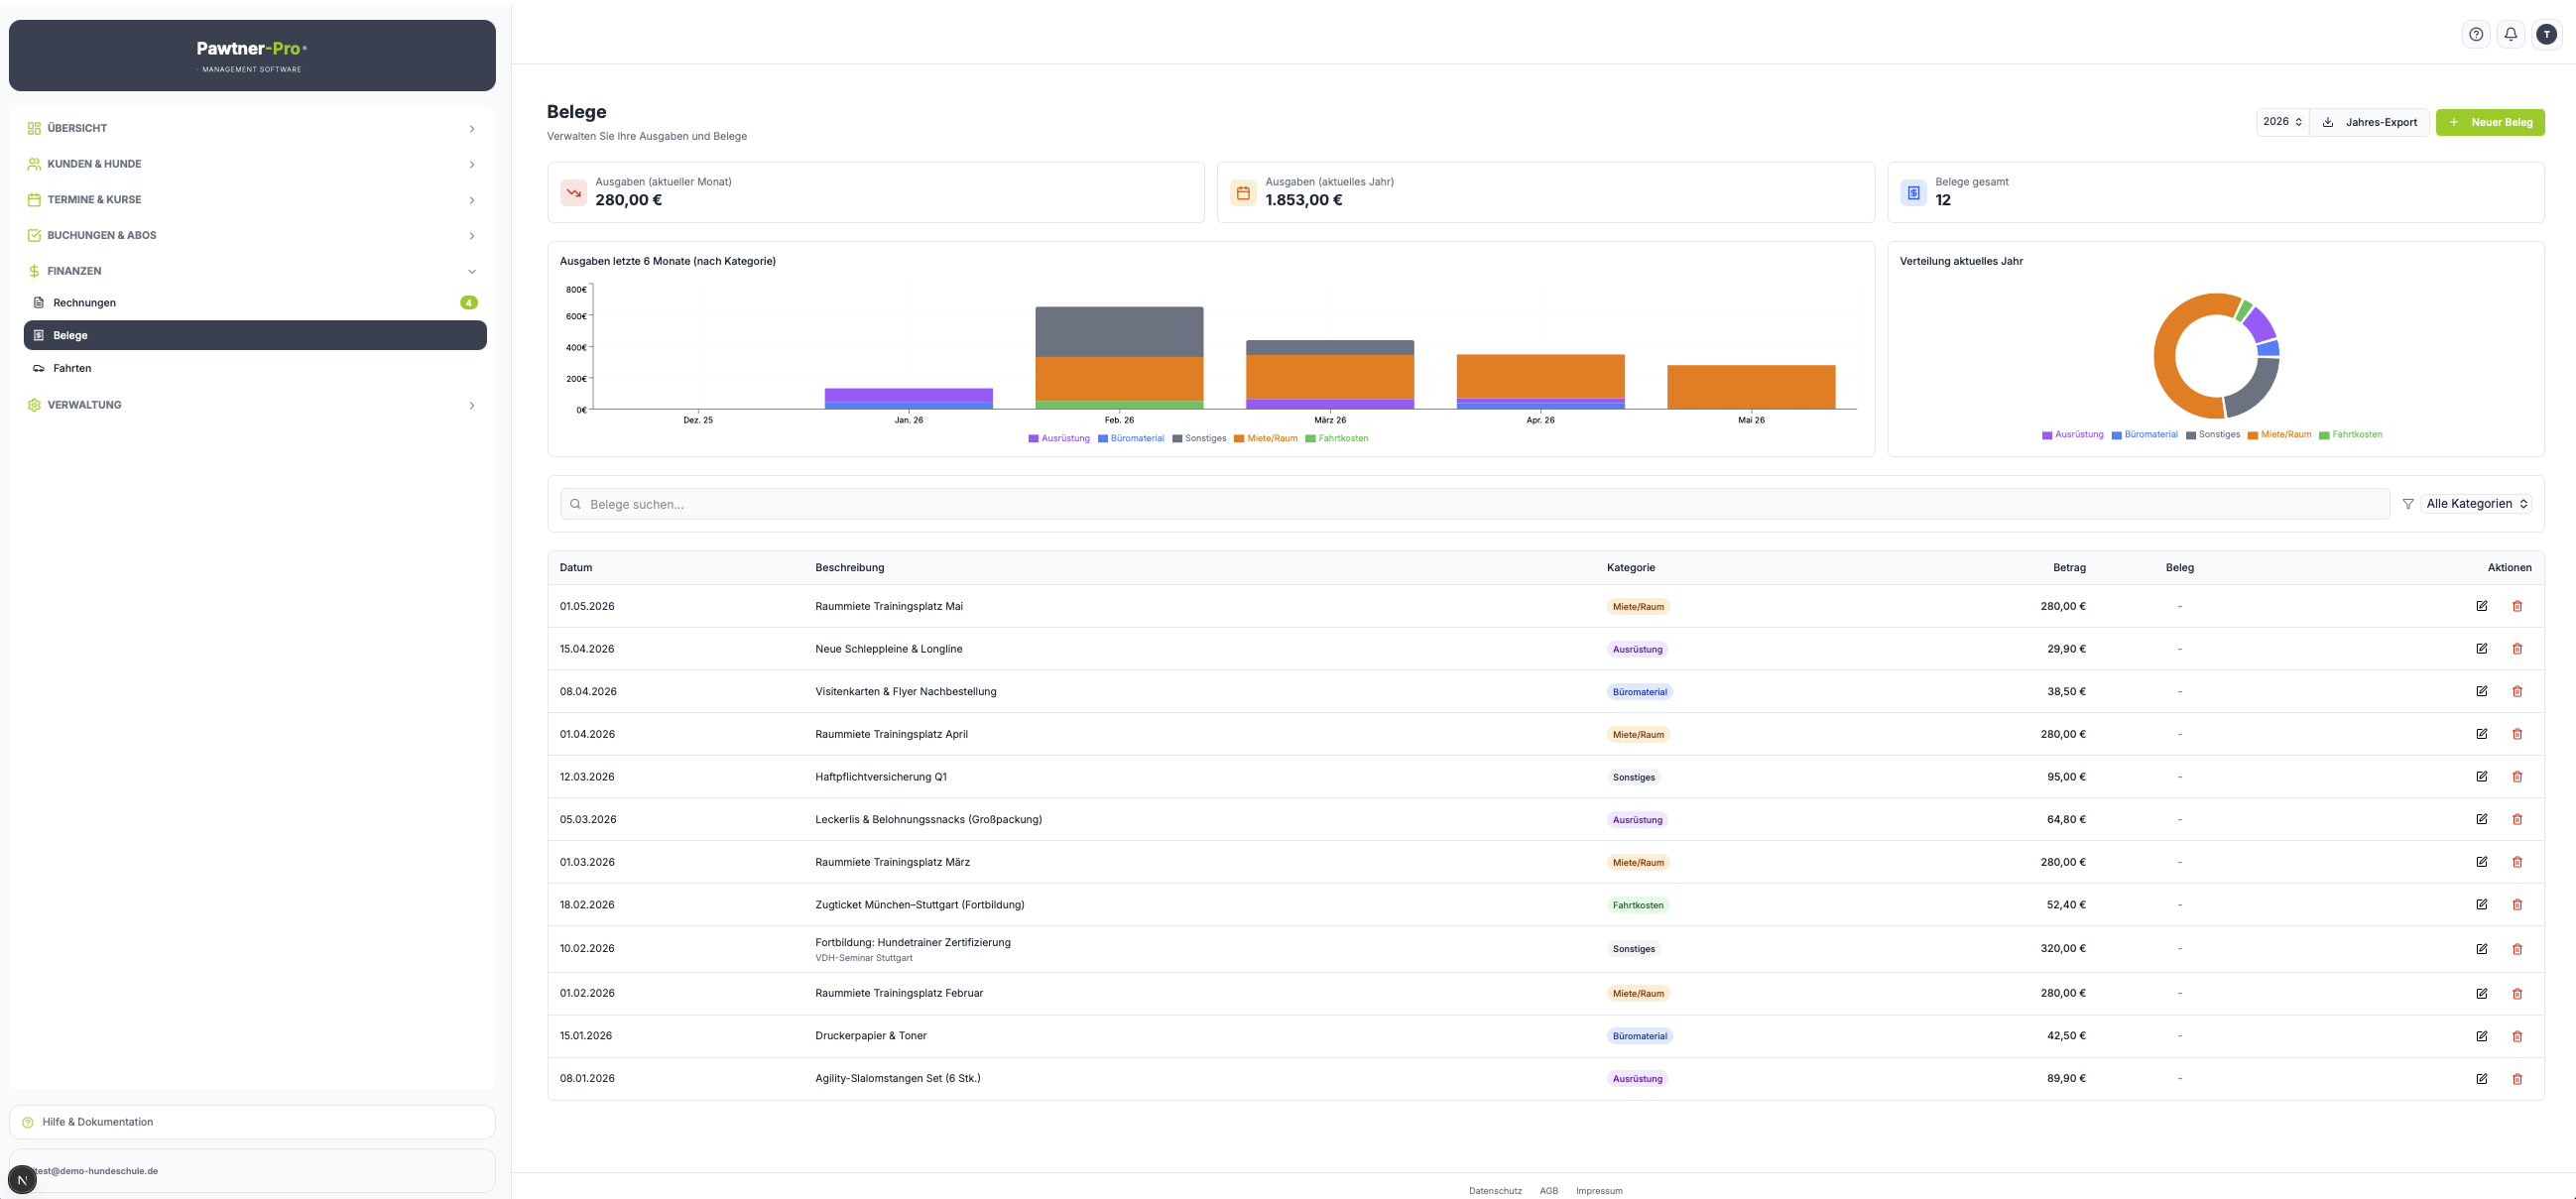Open the Alle Kategorien filter dropdown
2576x1199 pixels.
click(2477, 504)
